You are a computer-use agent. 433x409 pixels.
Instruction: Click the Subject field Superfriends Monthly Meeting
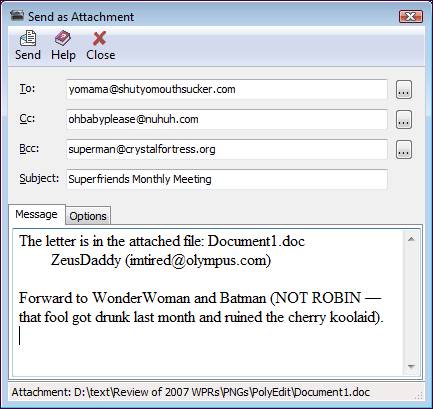click(227, 179)
